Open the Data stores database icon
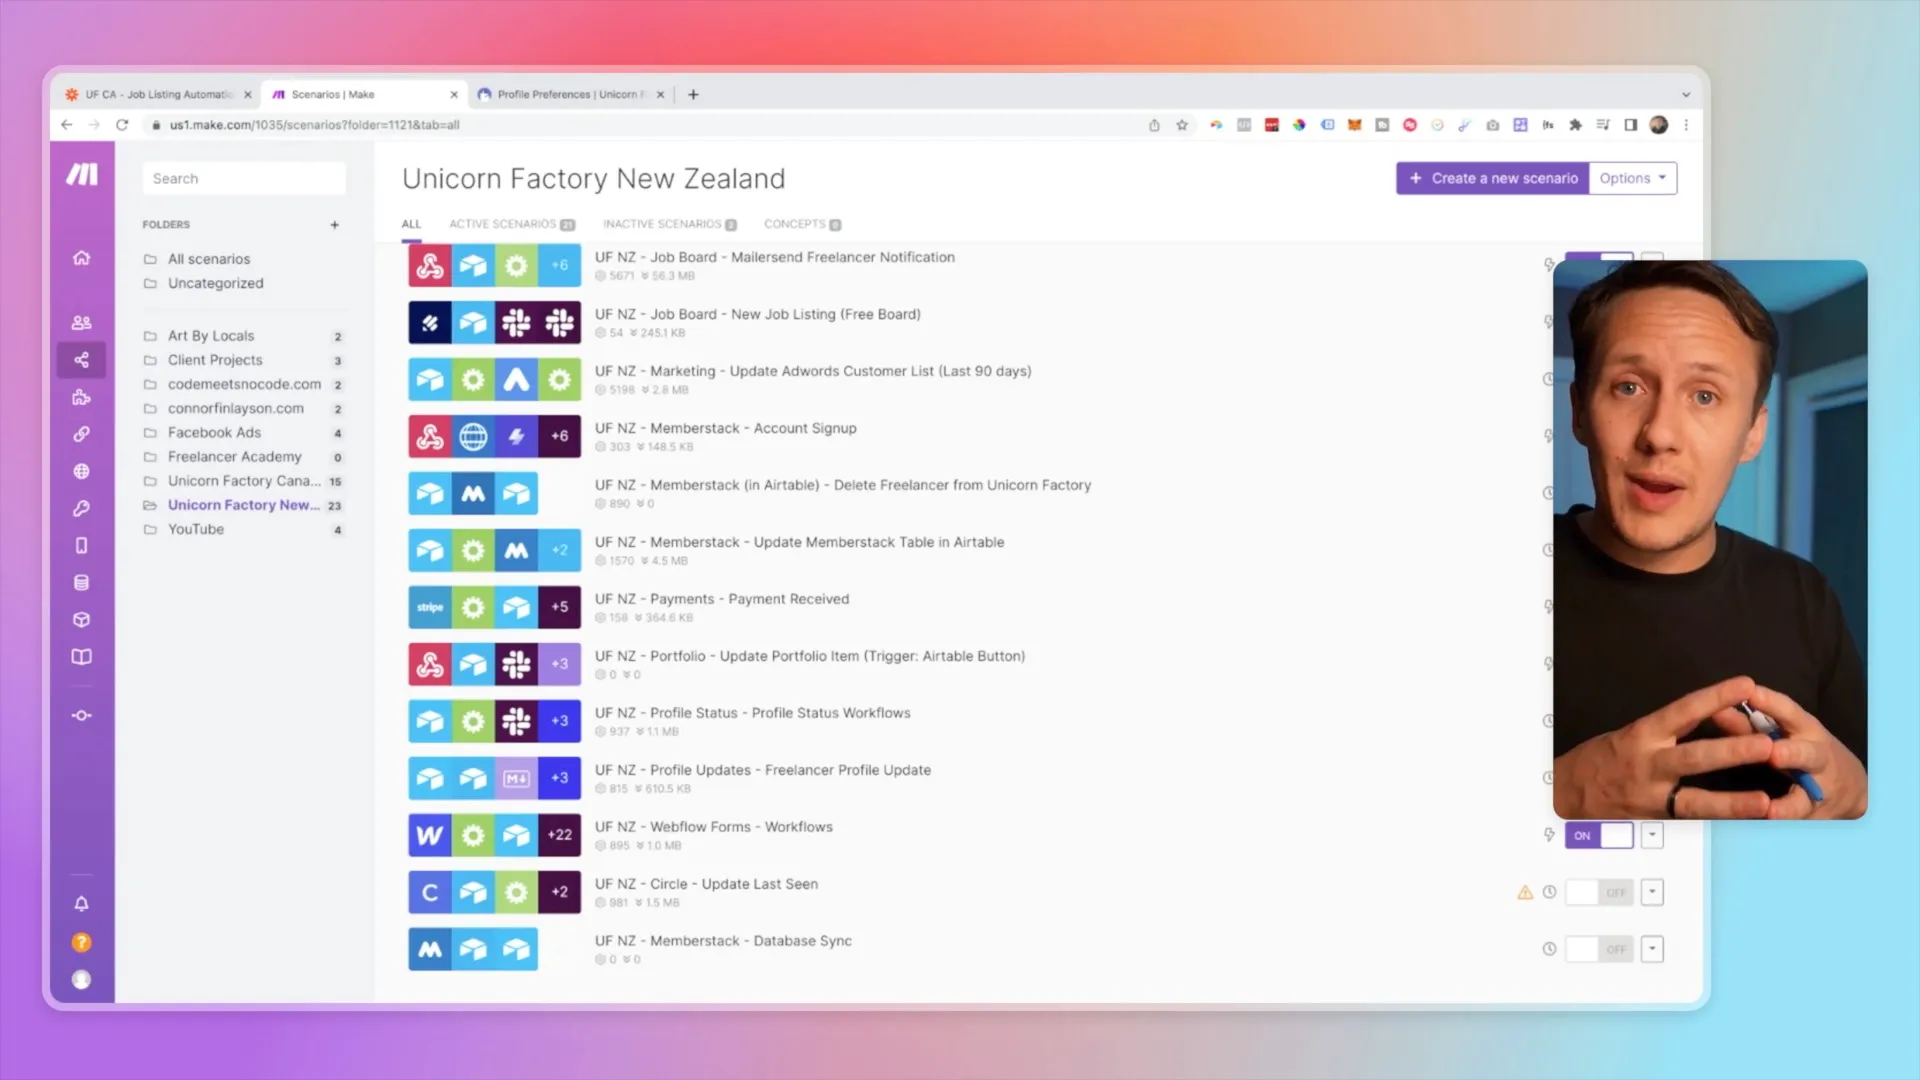Viewport: 1920px width, 1080px height. (82, 582)
